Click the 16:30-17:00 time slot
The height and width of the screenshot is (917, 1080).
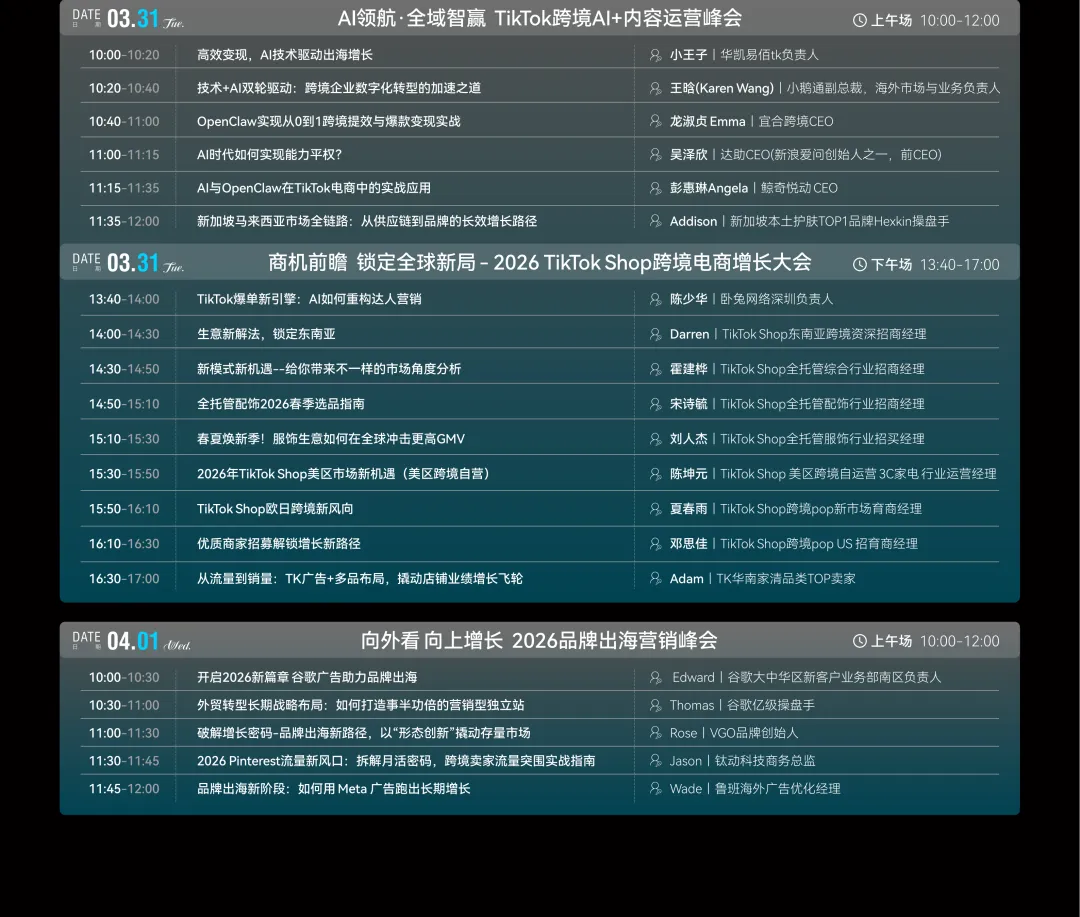point(124,579)
